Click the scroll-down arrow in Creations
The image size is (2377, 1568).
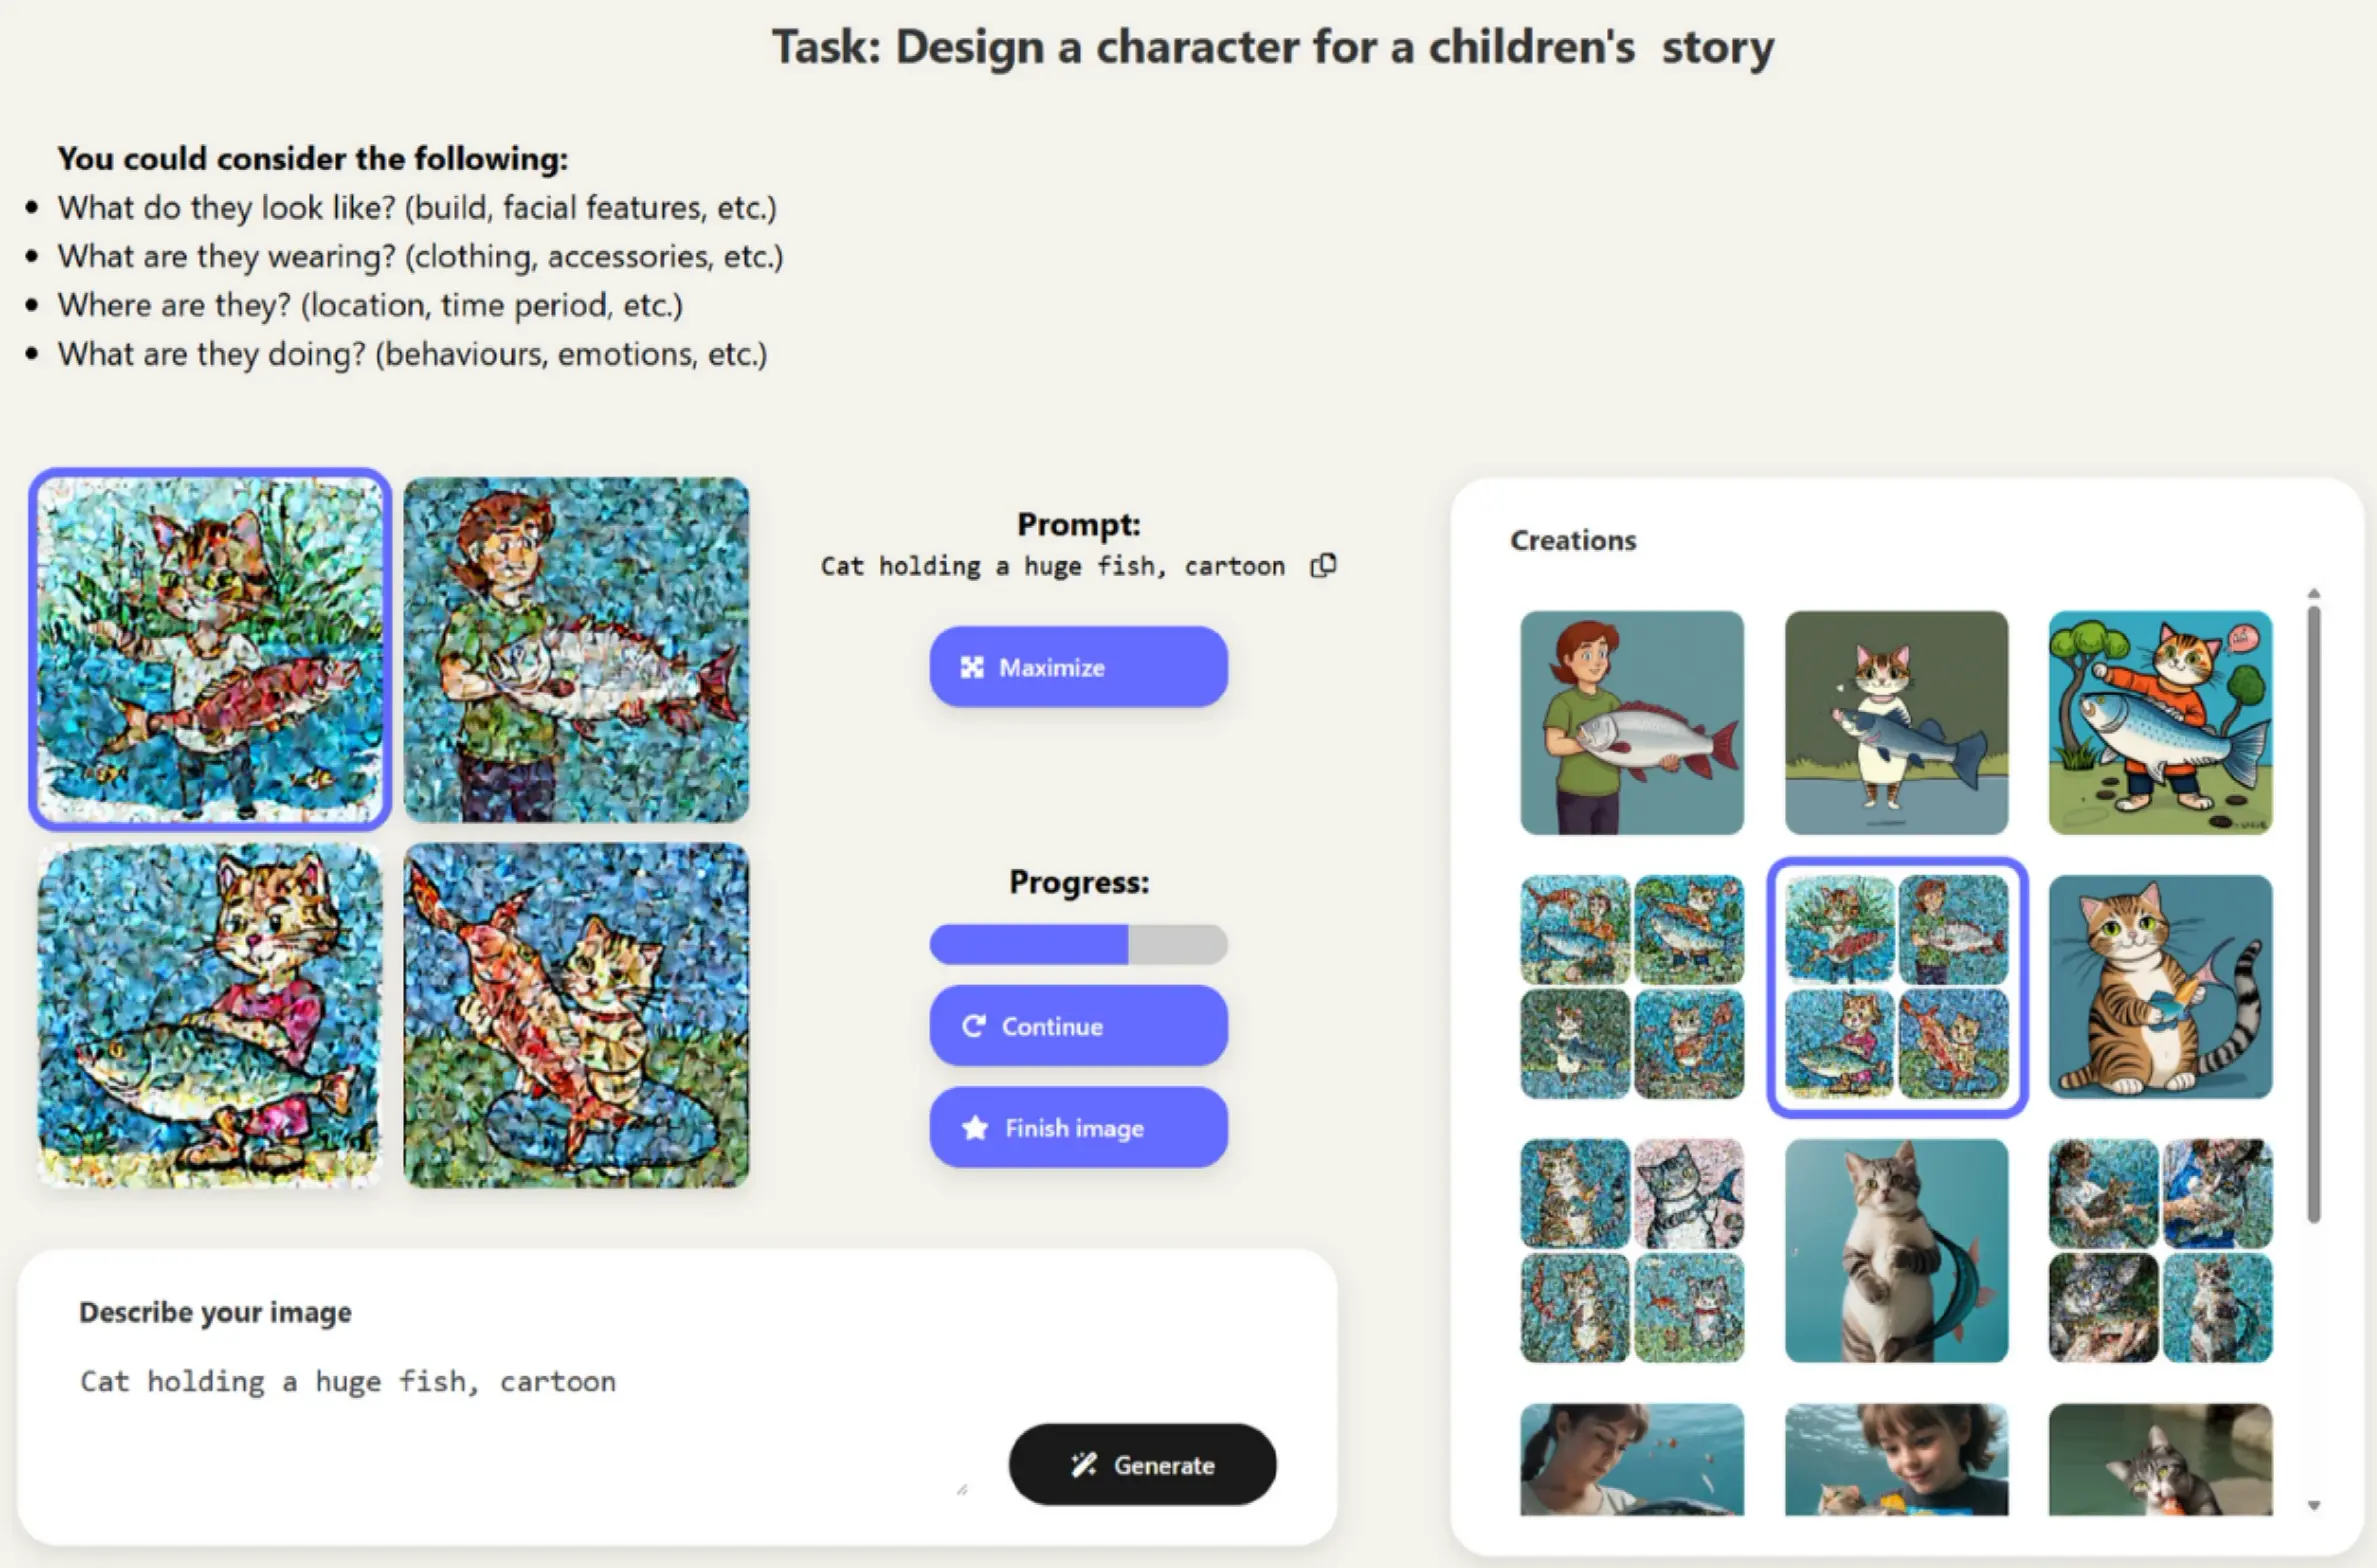coord(2314,1506)
